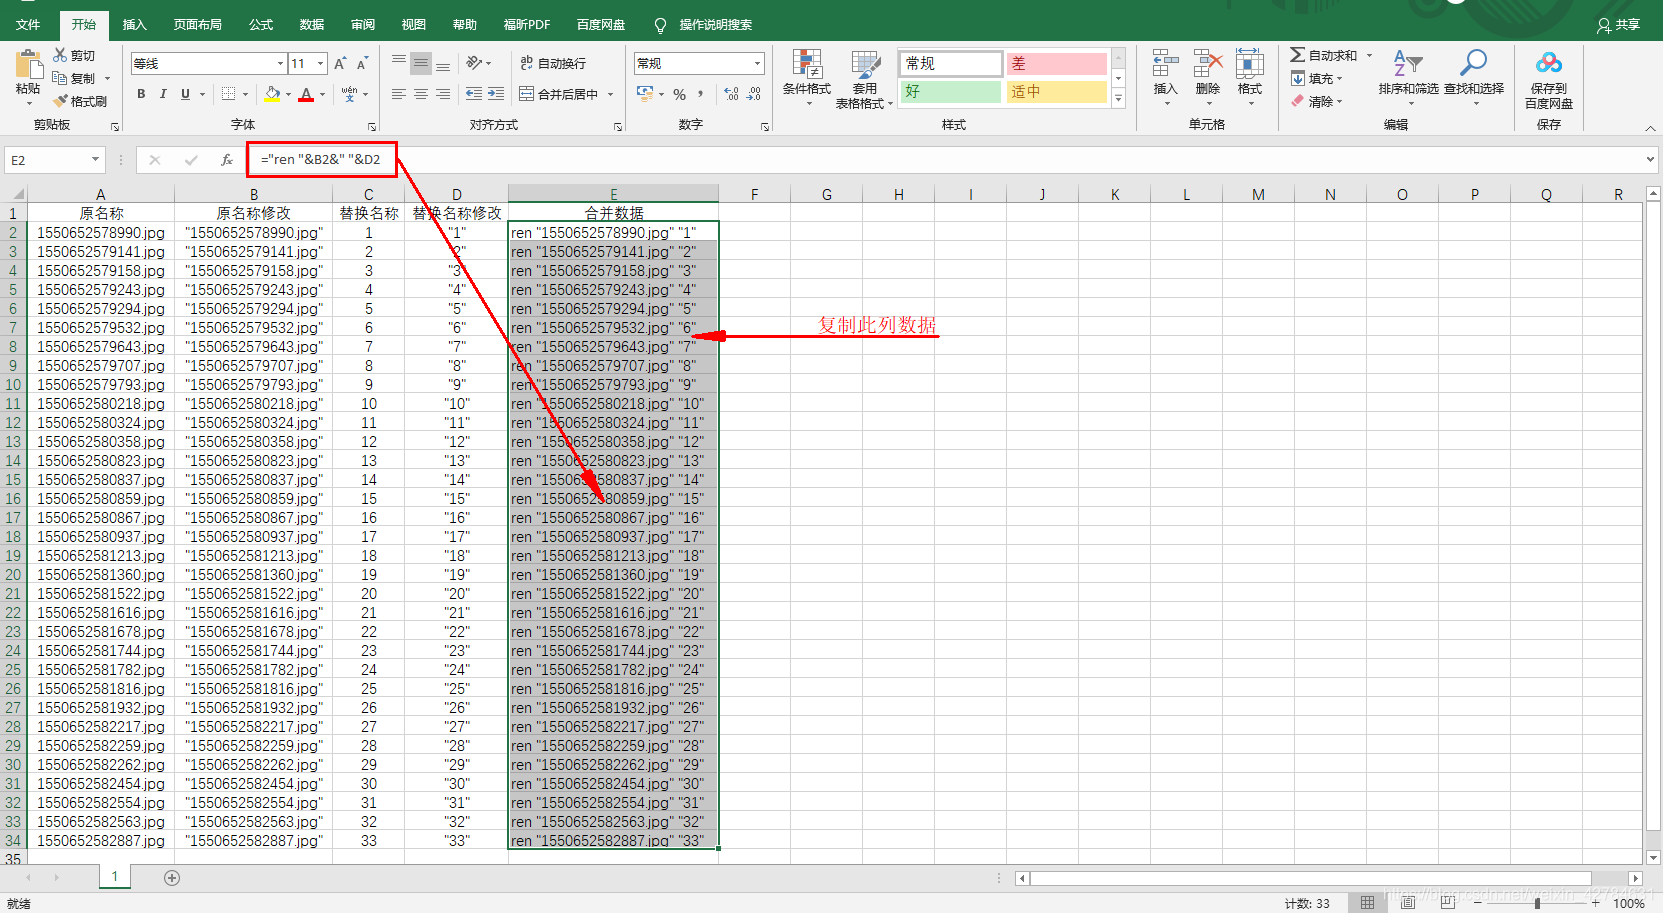Increase decimal places
Image resolution: width=1663 pixels, height=913 pixels.
731,94
